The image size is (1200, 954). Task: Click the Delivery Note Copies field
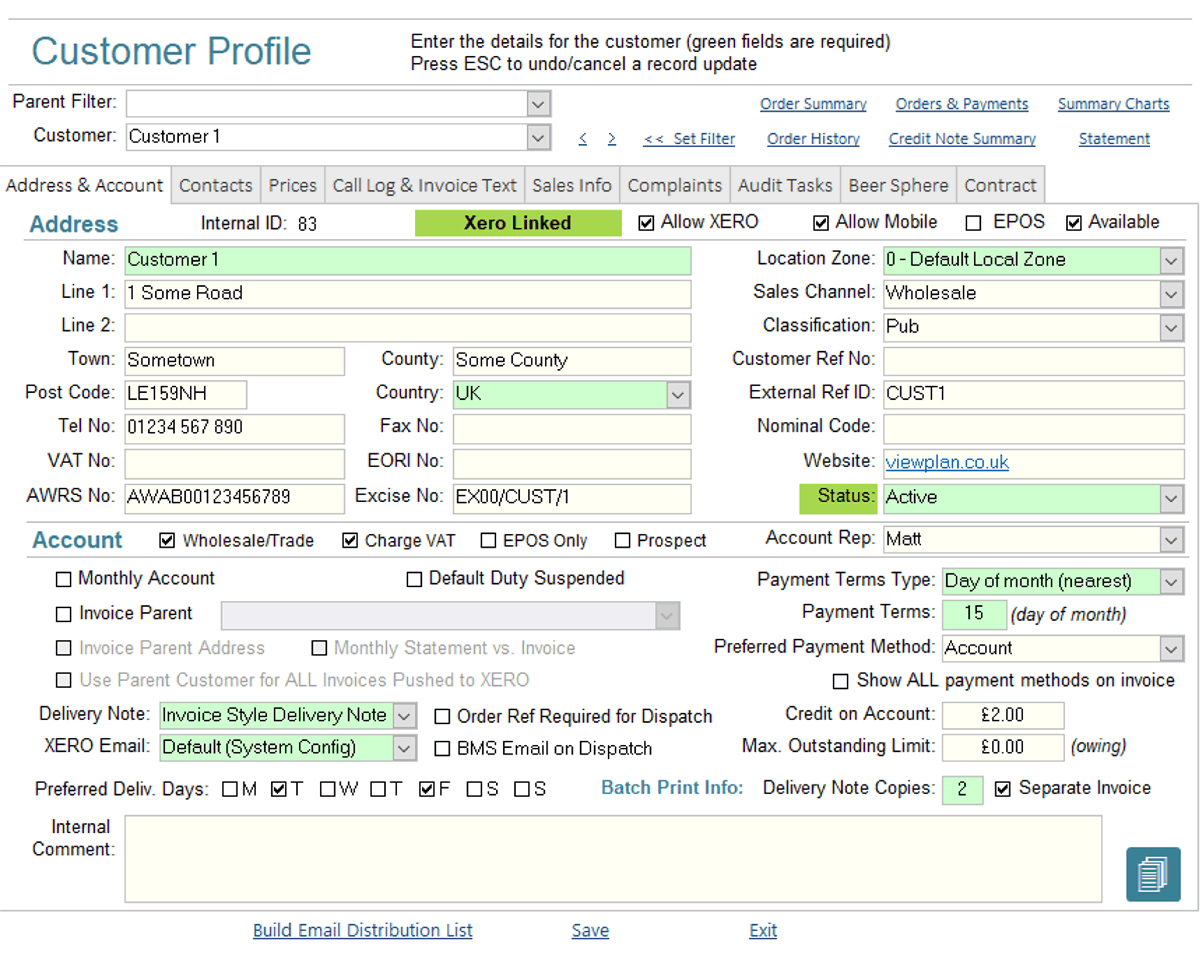pos(962,789)
